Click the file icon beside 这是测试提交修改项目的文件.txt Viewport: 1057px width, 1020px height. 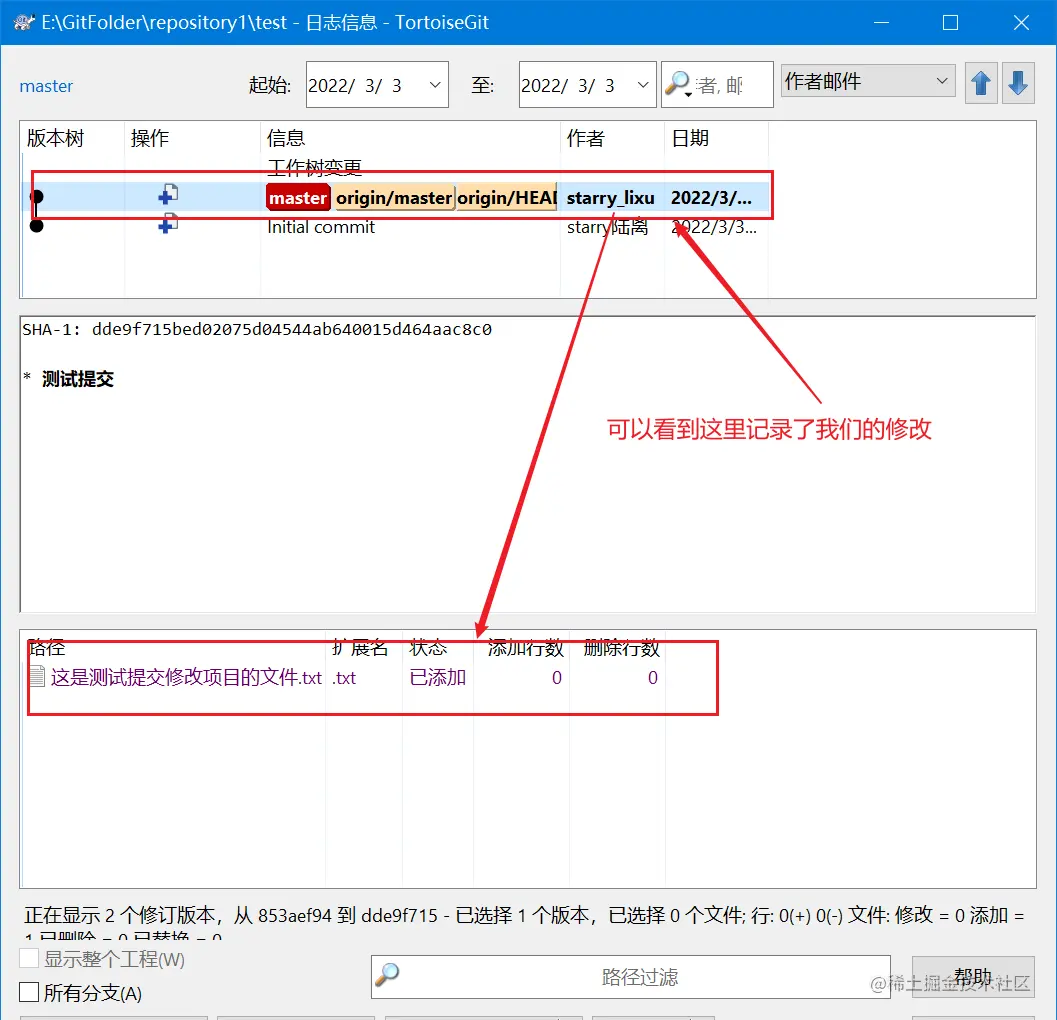tap(36, 677)
